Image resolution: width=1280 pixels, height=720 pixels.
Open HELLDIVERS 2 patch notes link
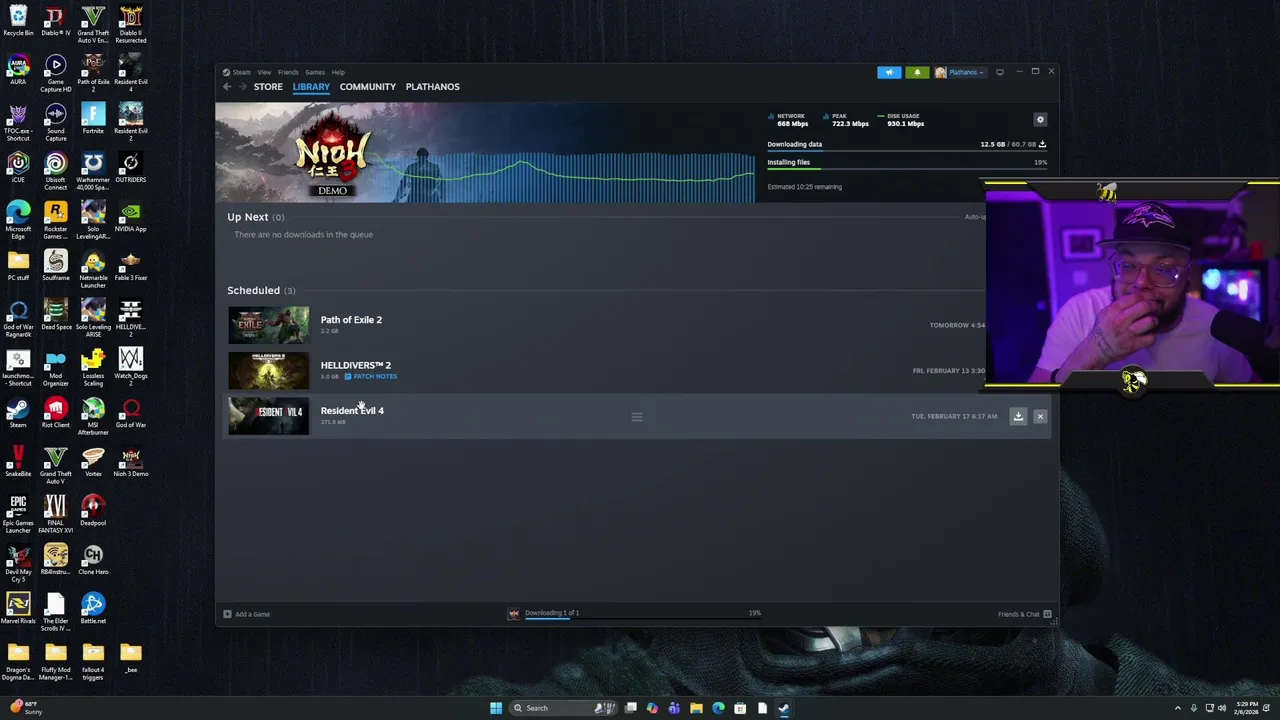click(371, 376)
